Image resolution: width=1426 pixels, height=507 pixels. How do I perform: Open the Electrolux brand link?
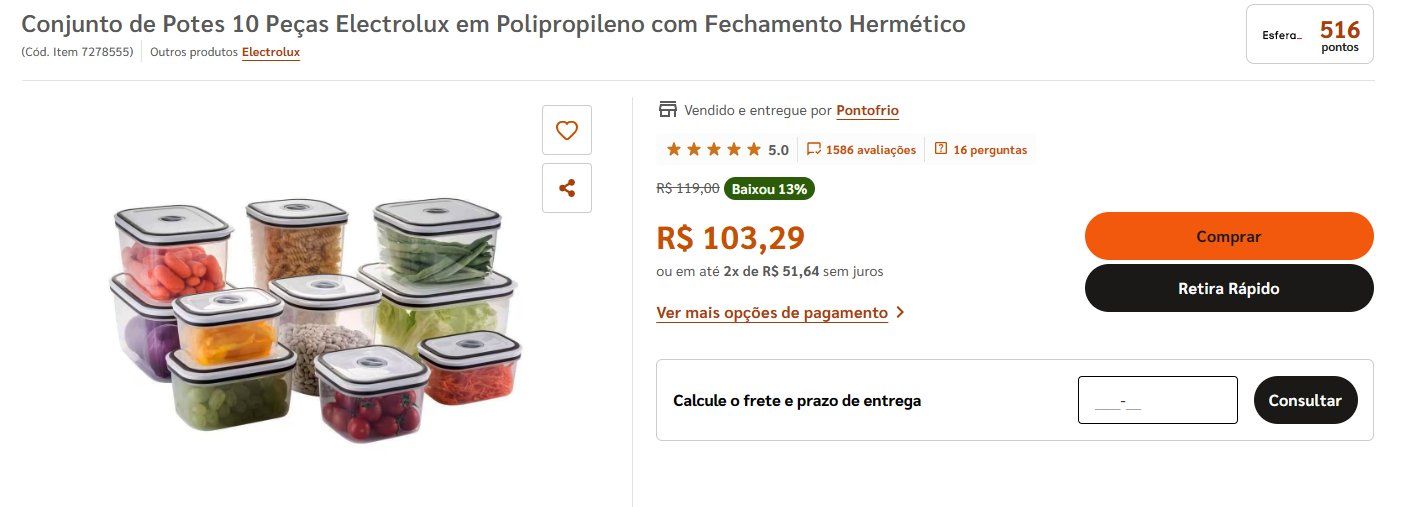(271, 52)
